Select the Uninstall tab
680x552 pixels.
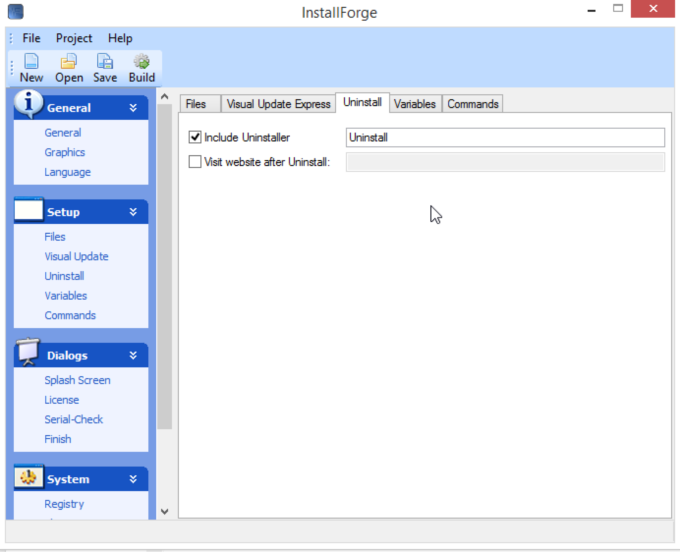pos(362,102)
